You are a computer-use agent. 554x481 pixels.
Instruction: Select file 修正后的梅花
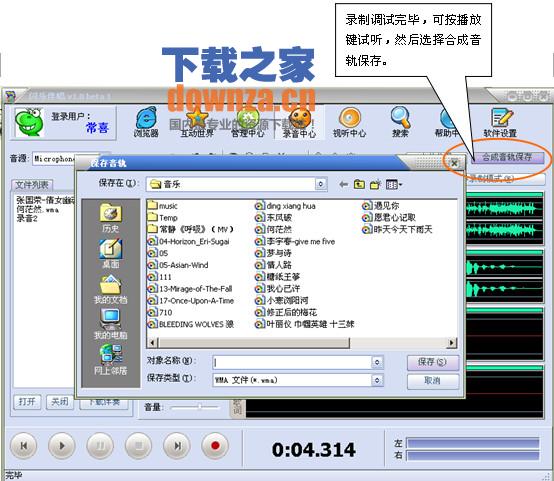286,312
